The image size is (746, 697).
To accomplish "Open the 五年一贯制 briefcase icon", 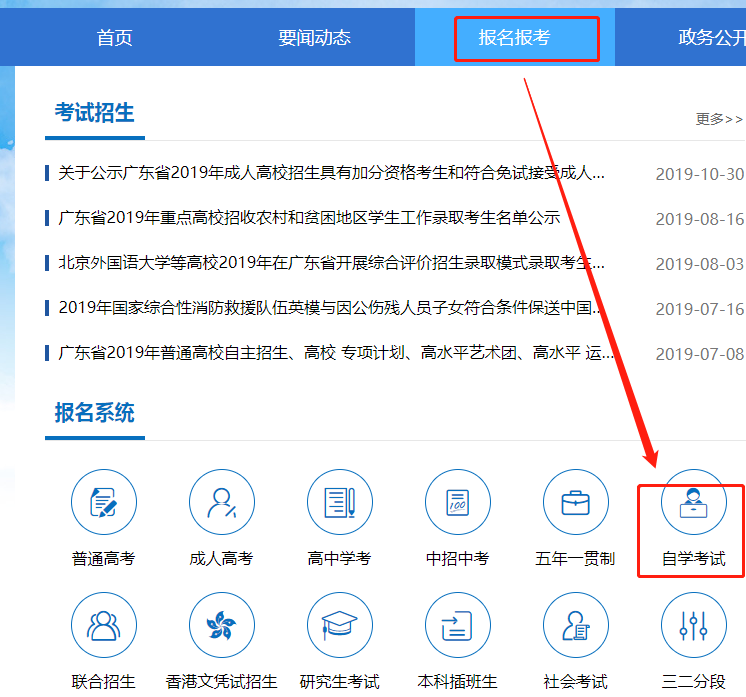I will 576,502.
